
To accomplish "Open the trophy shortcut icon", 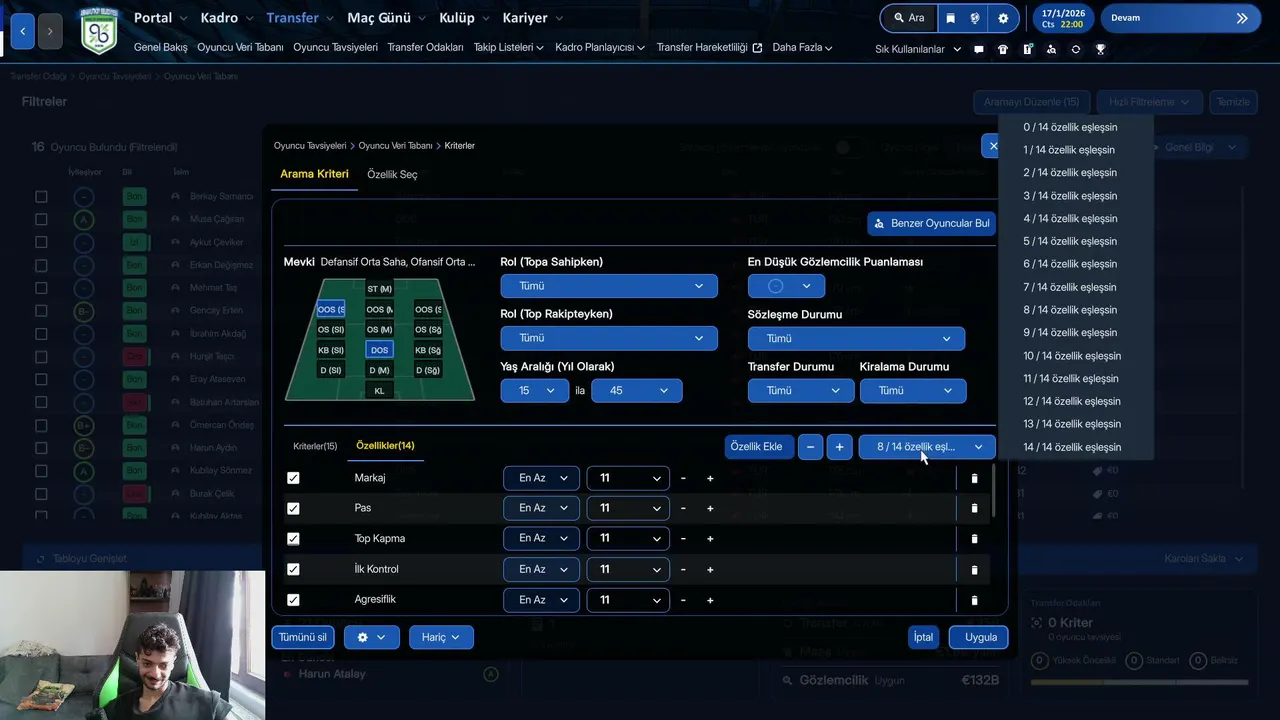I will pyautogui.click(x=1100, y=49).
